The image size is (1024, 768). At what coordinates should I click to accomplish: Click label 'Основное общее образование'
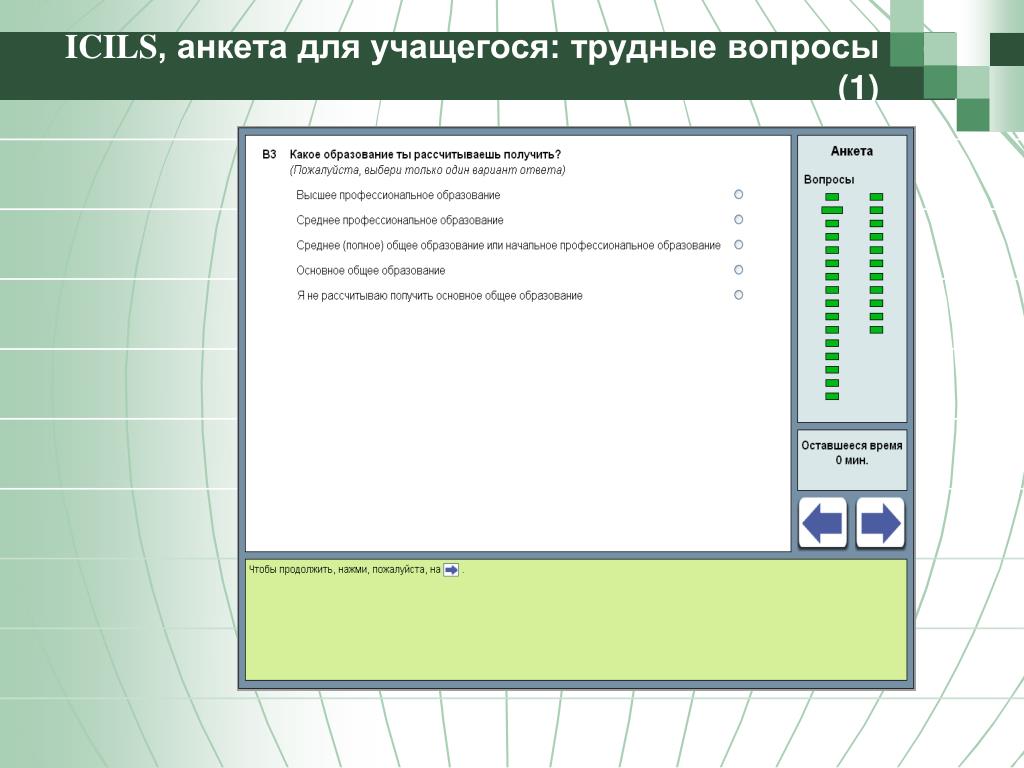coord(371,270)
